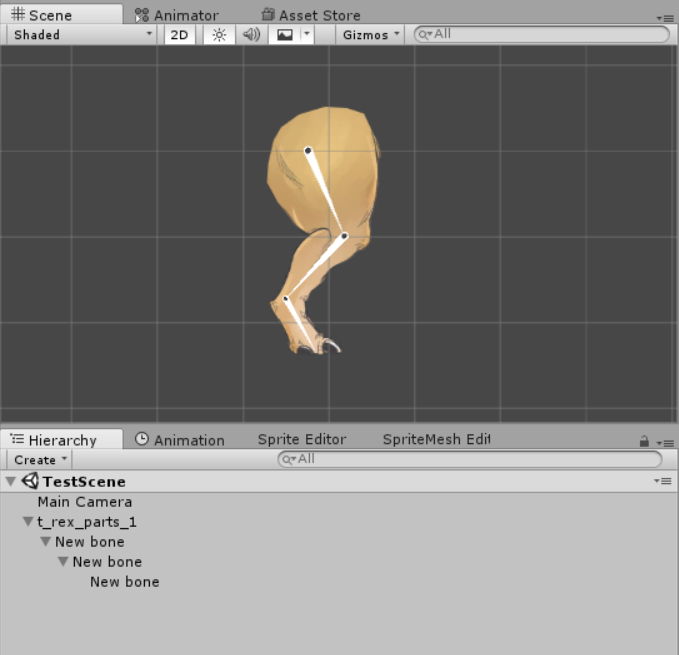Image resolution: width=679 pixels, height=655 pixels.
Task: Open the Asset Store tab
Action: click(x=311, y=15)
